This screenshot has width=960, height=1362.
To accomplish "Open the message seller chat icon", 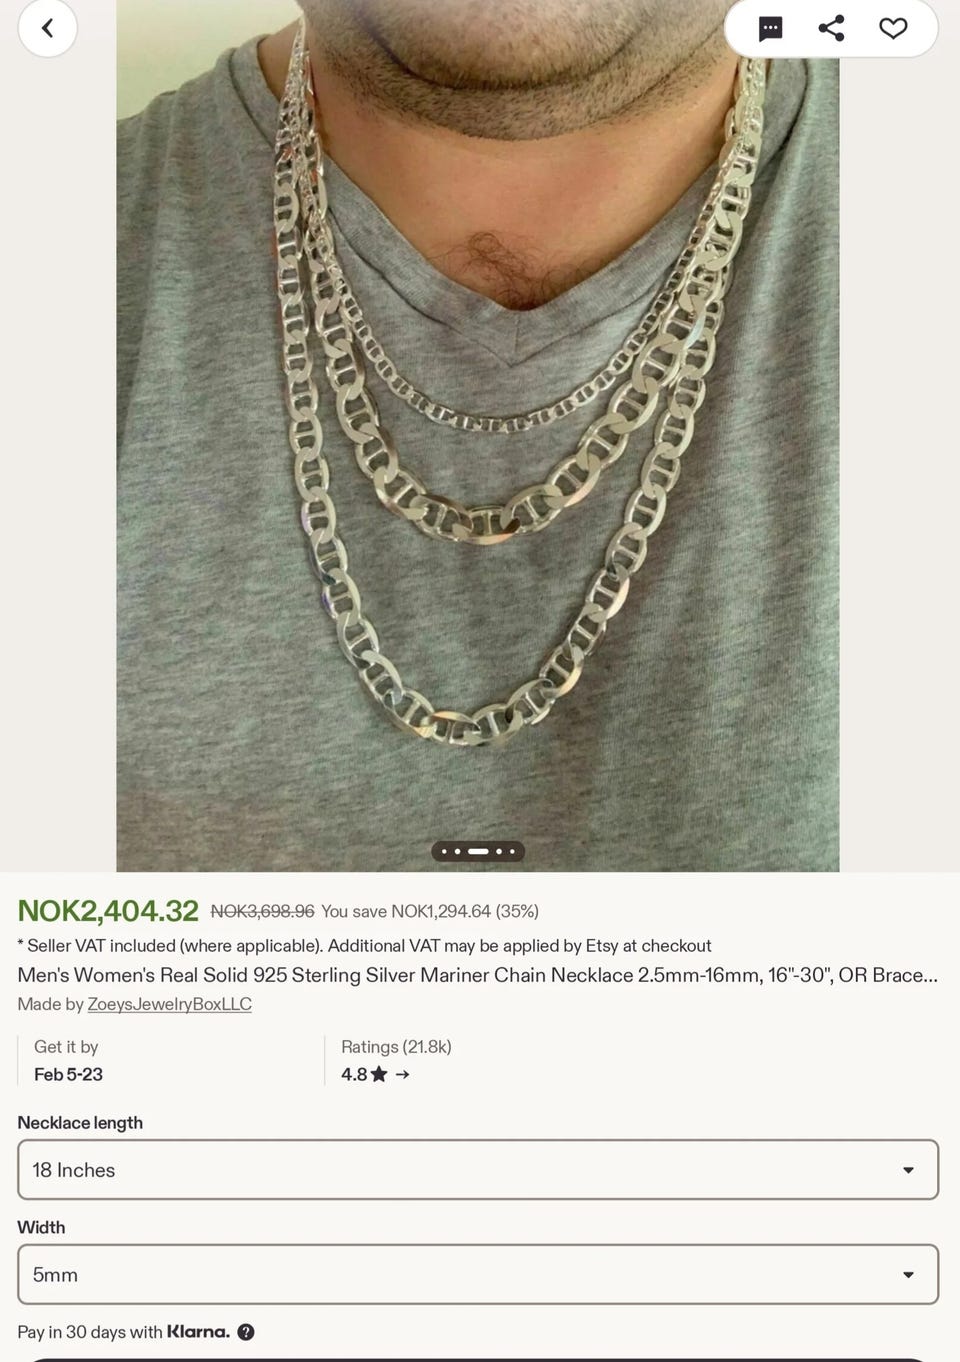I will [x=770, y=29].
